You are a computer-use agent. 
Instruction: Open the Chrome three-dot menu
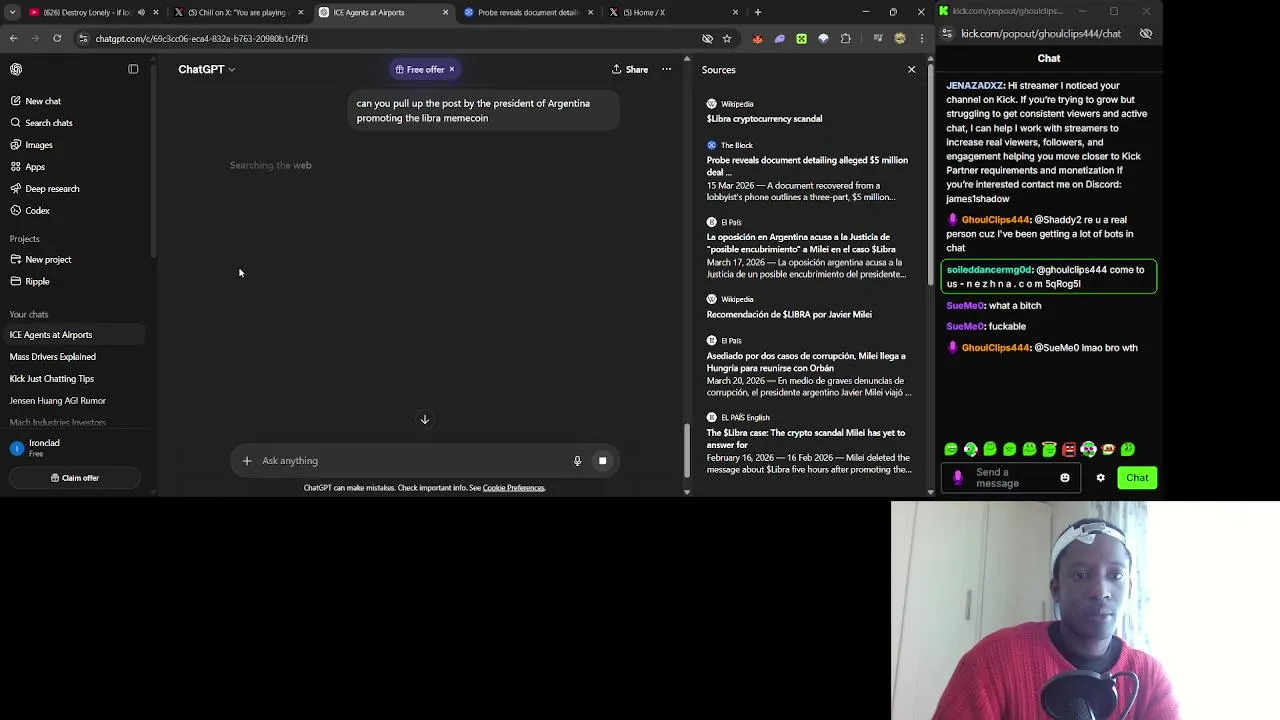tap(921, 39)
